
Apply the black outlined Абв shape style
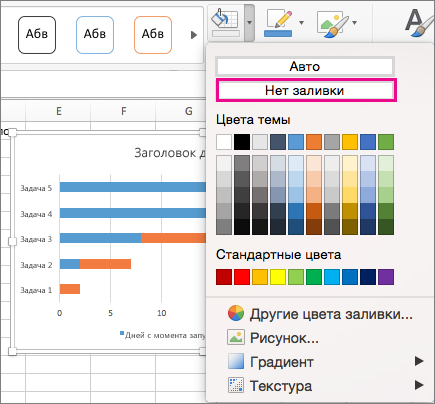37,35
